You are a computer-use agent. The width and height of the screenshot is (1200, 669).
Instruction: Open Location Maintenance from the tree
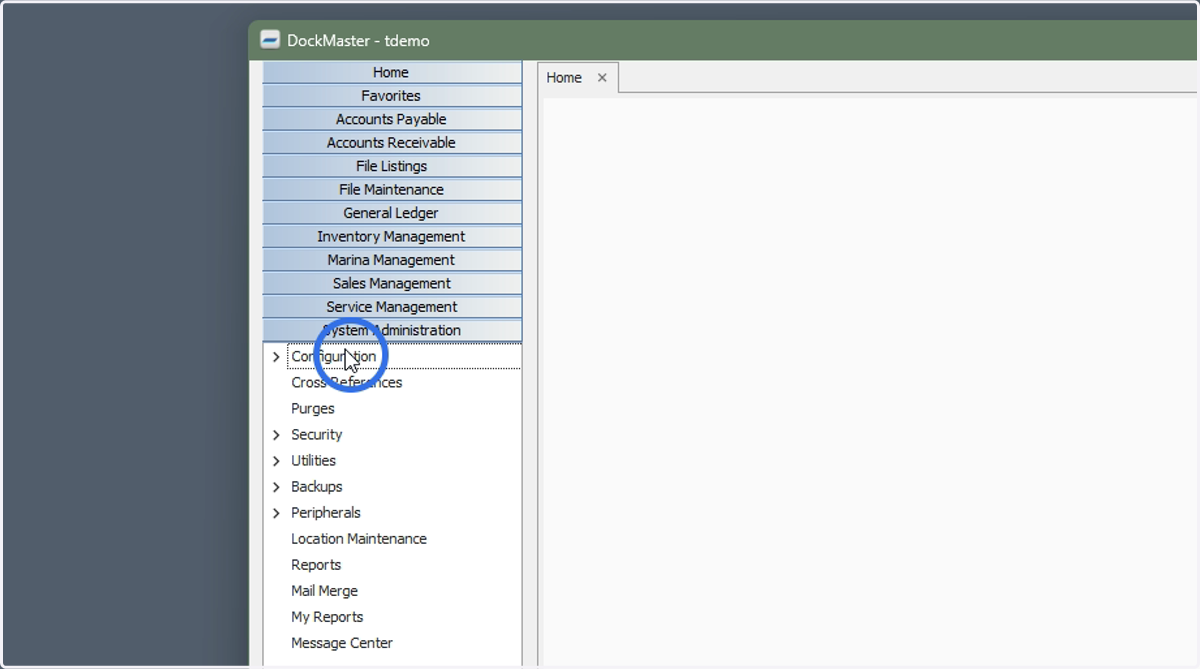tap(359, 538)
